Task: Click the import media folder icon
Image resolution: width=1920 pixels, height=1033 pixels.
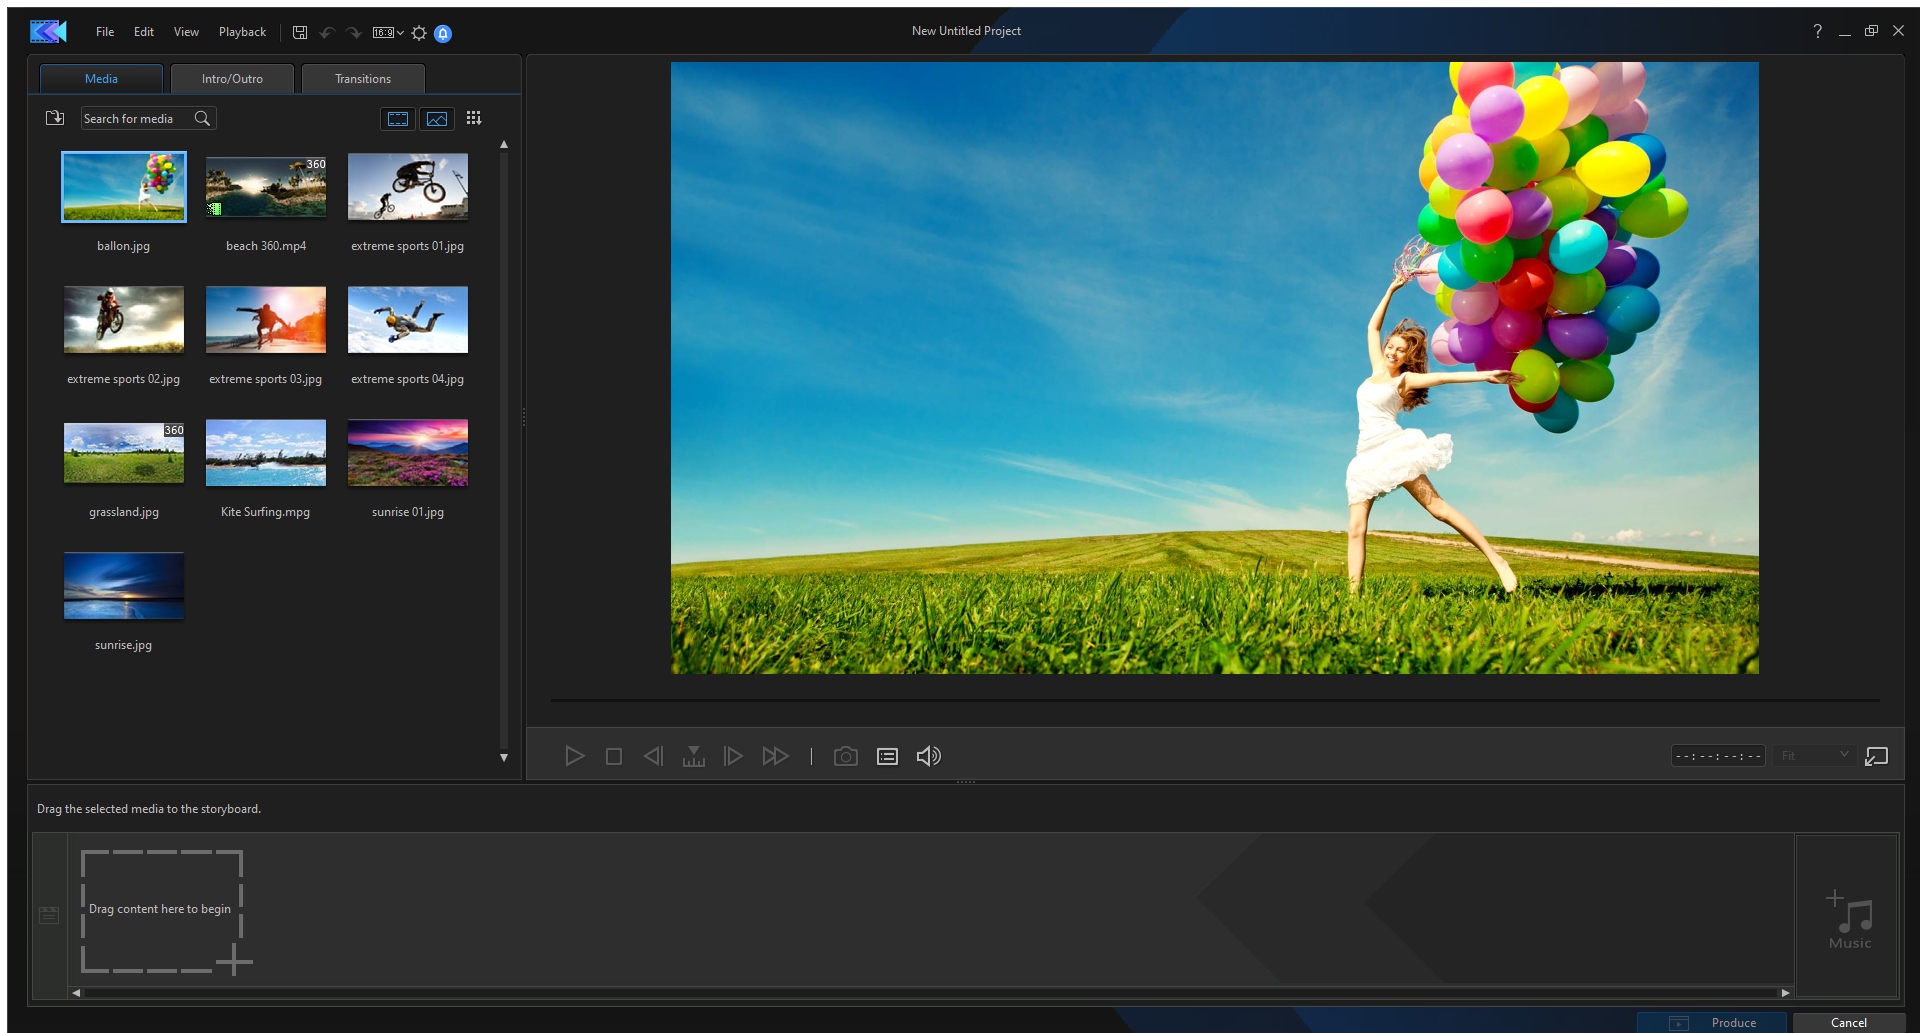Action: pos(55,118)
